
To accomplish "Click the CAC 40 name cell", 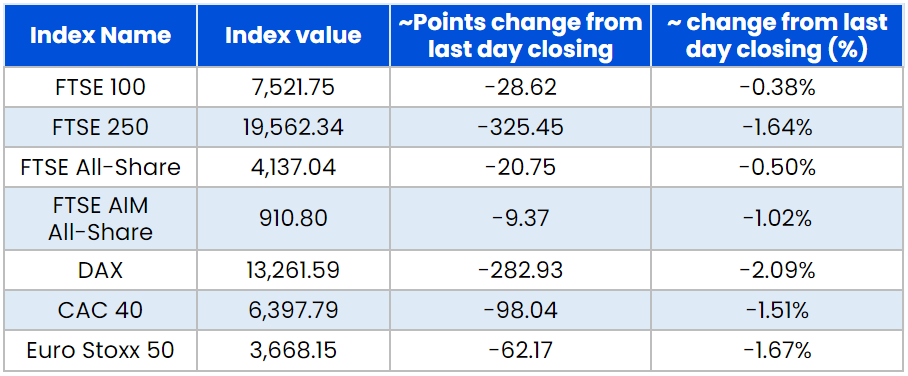I will tap(100, 310).
